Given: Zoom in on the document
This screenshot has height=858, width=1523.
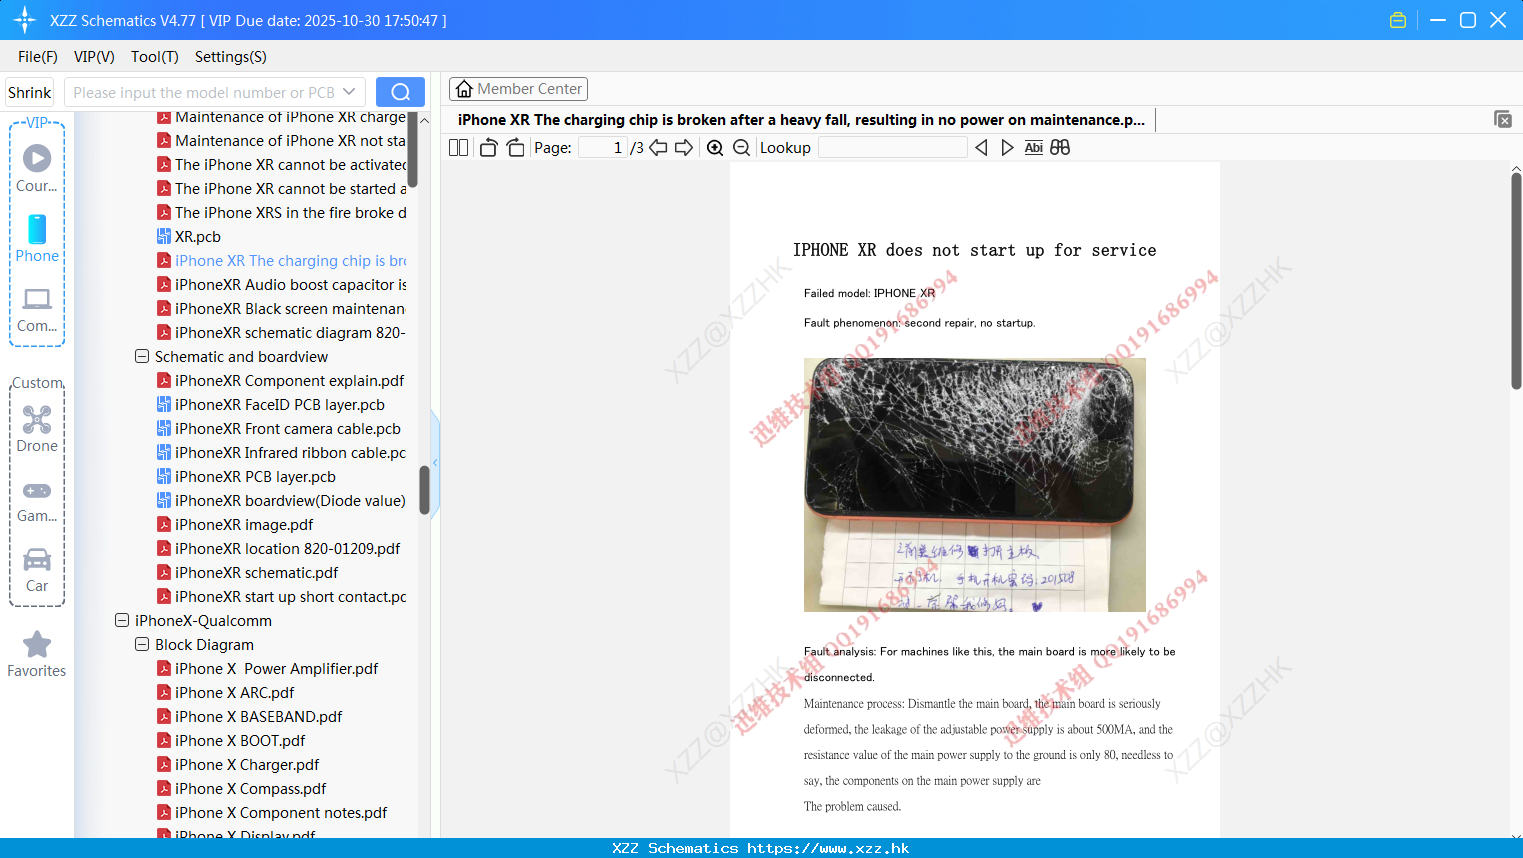Looking at the screenshot, I should tap(715, 148).
